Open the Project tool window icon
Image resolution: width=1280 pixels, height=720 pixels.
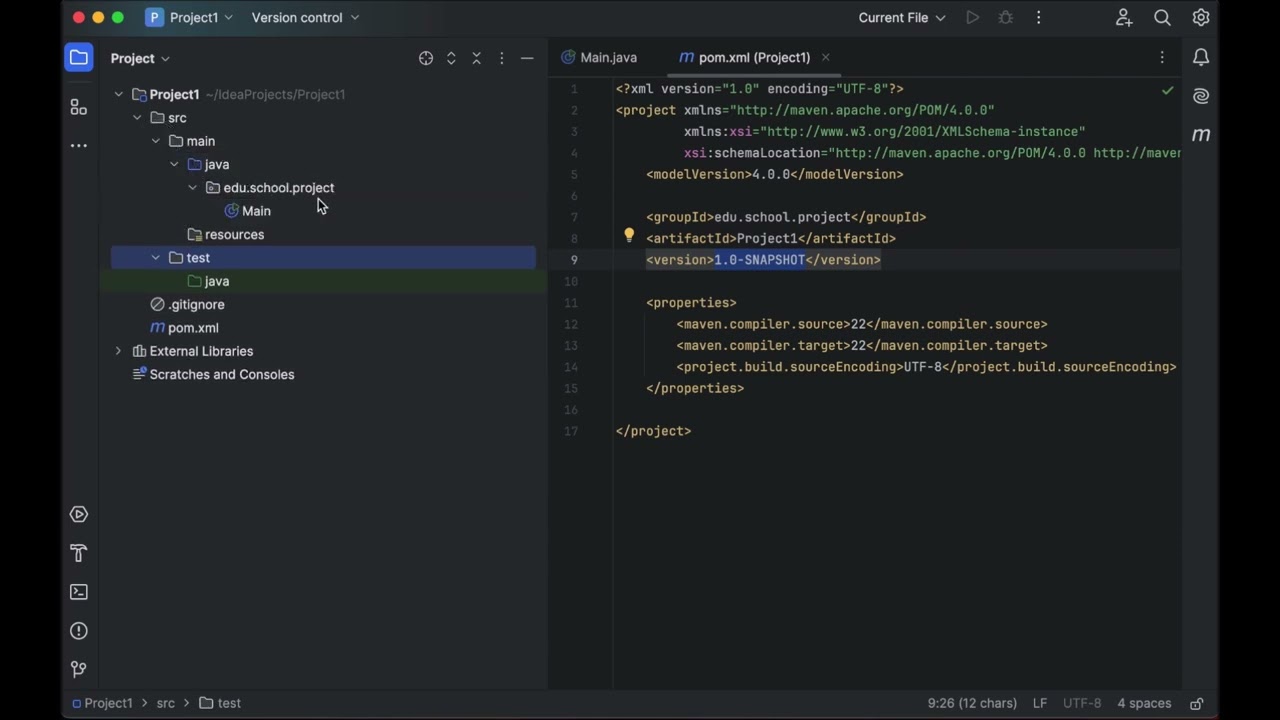click(x=79, y=58)
